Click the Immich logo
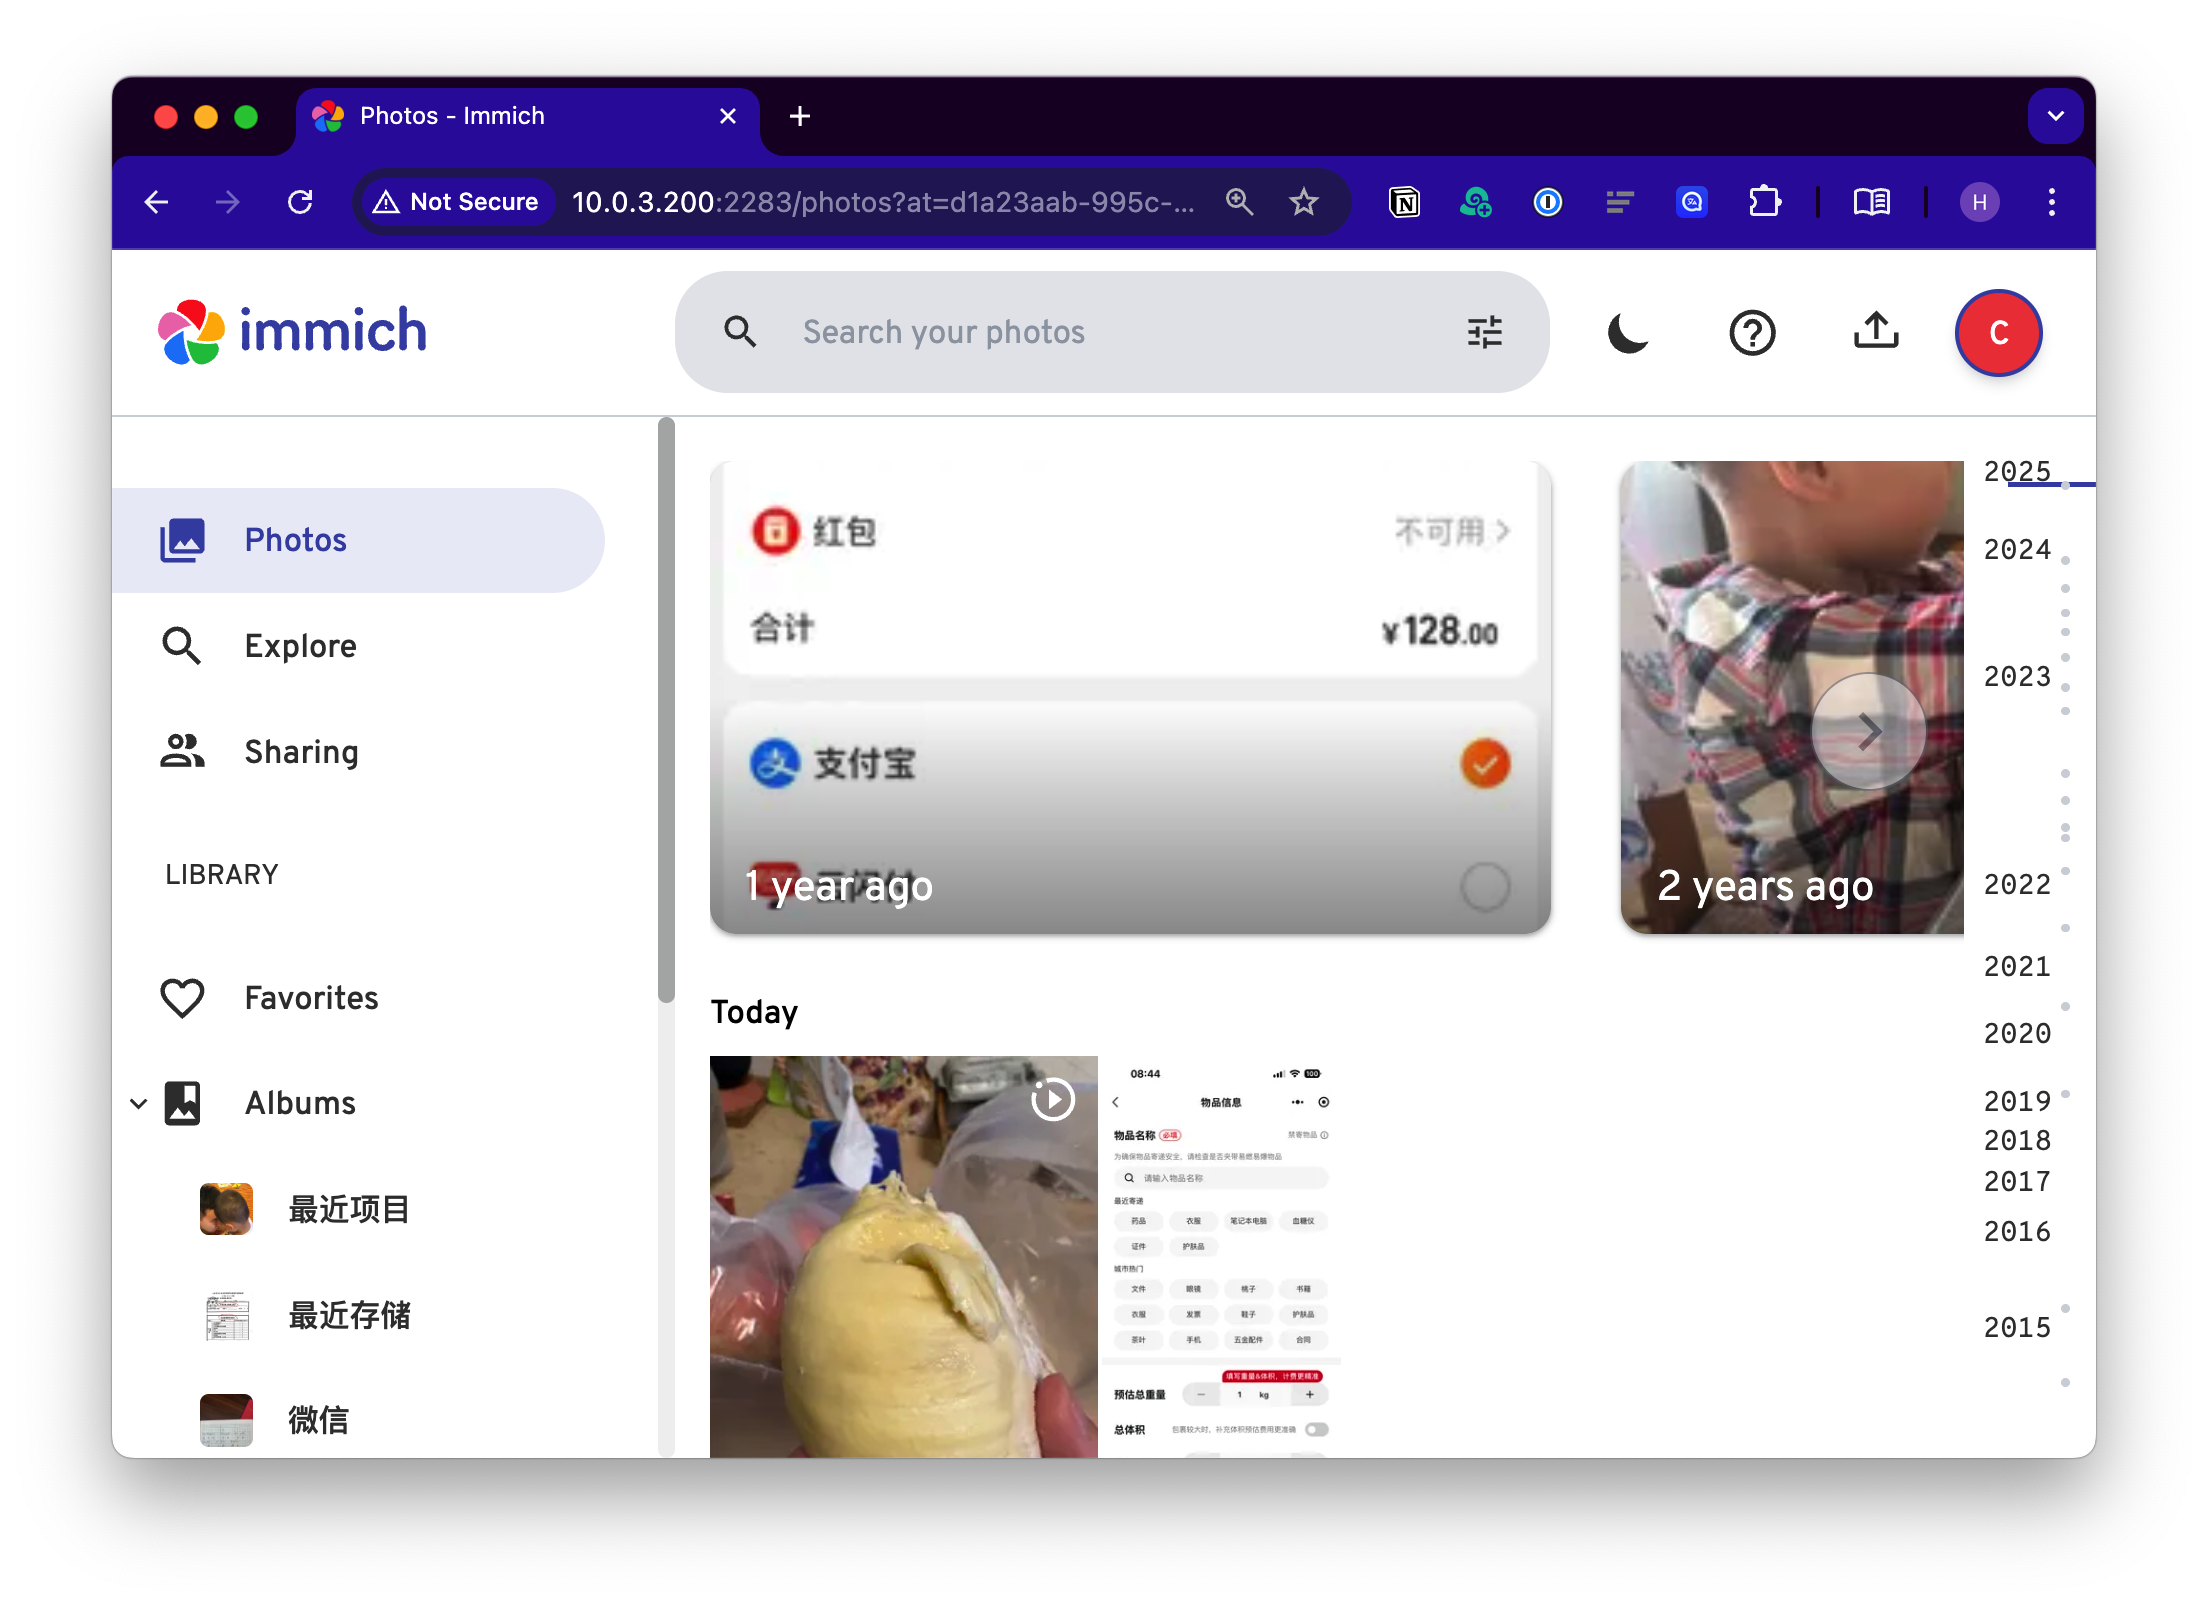 click(293, 331)
